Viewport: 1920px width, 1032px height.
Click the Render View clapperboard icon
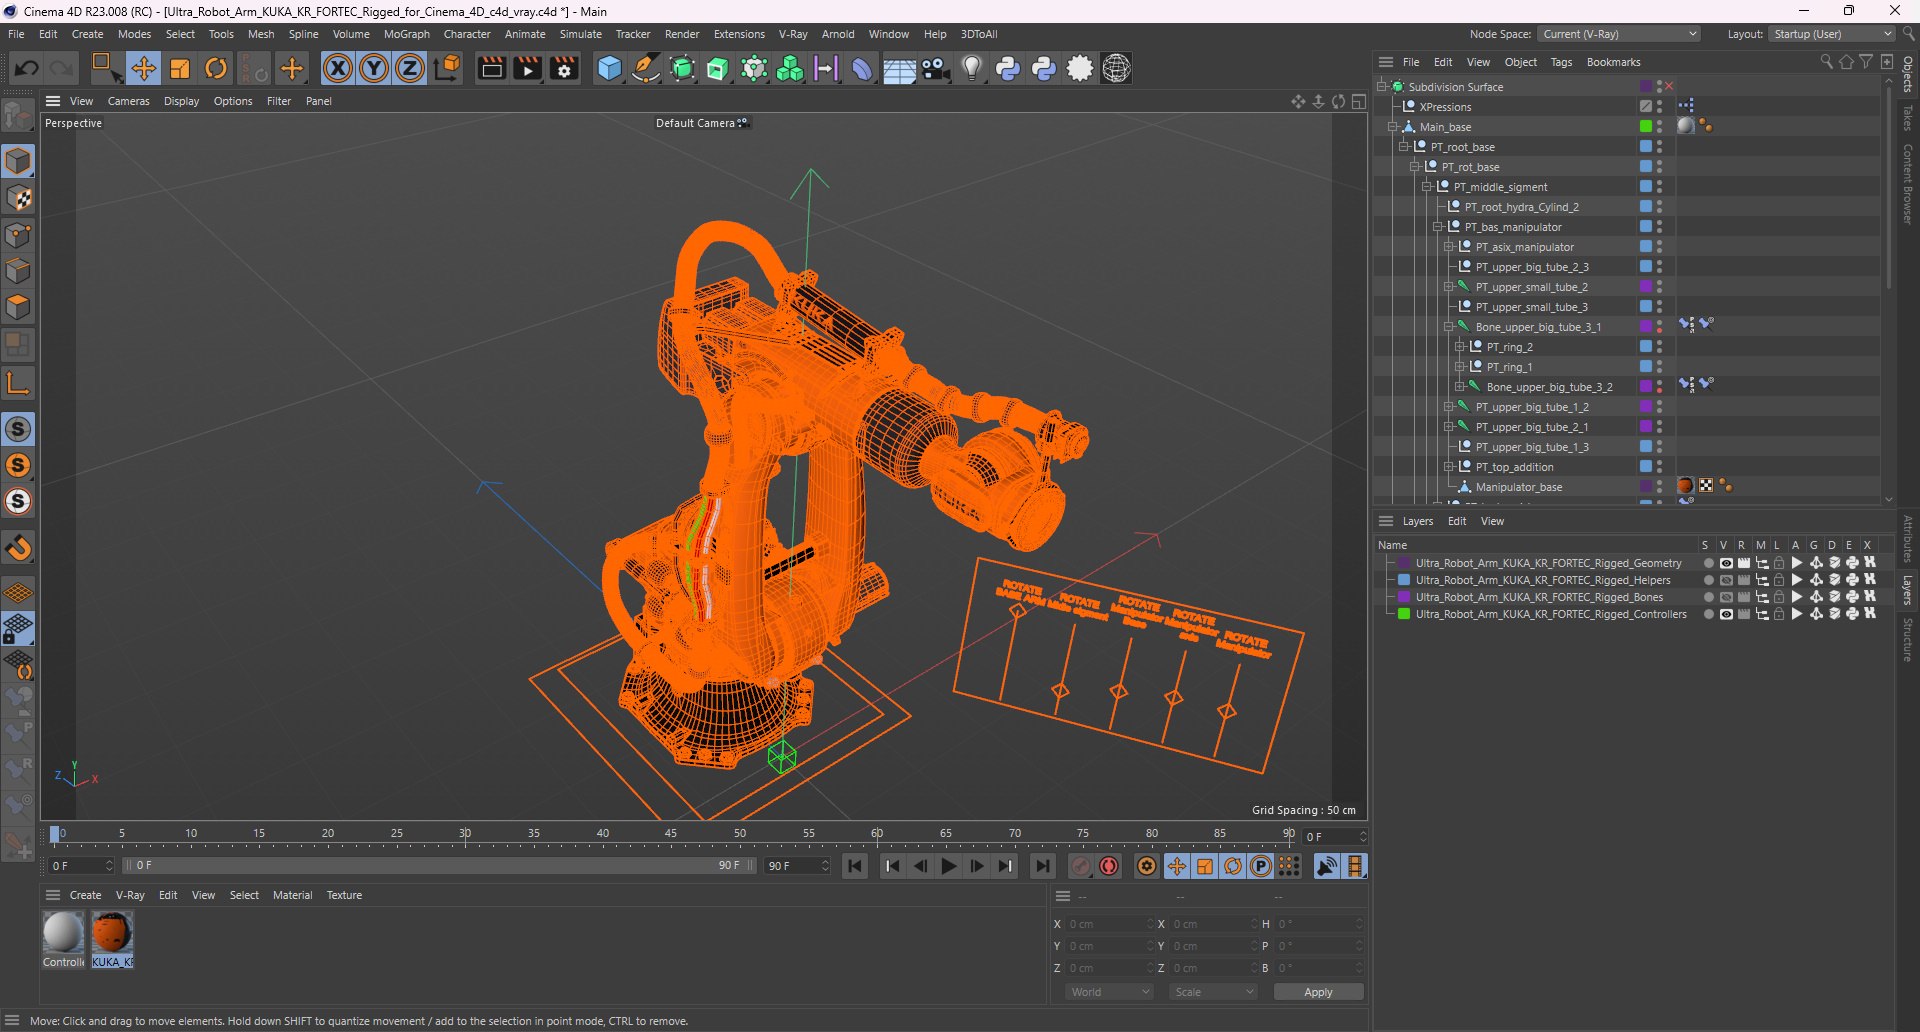491,68
